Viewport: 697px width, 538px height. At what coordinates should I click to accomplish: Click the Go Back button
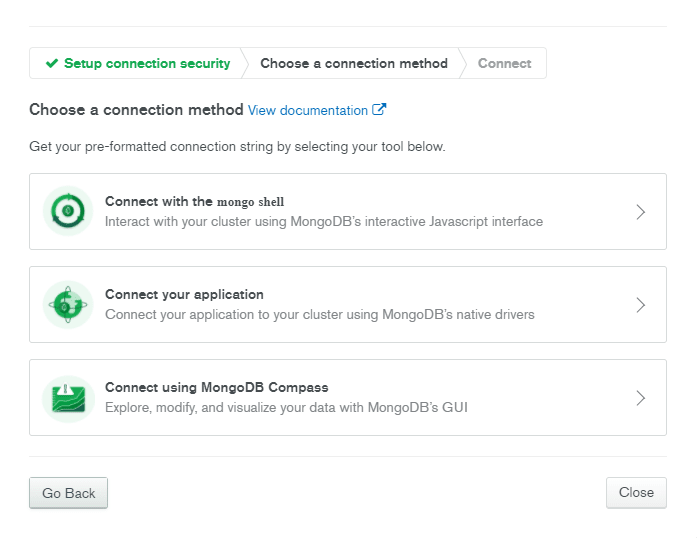(68, 493)
